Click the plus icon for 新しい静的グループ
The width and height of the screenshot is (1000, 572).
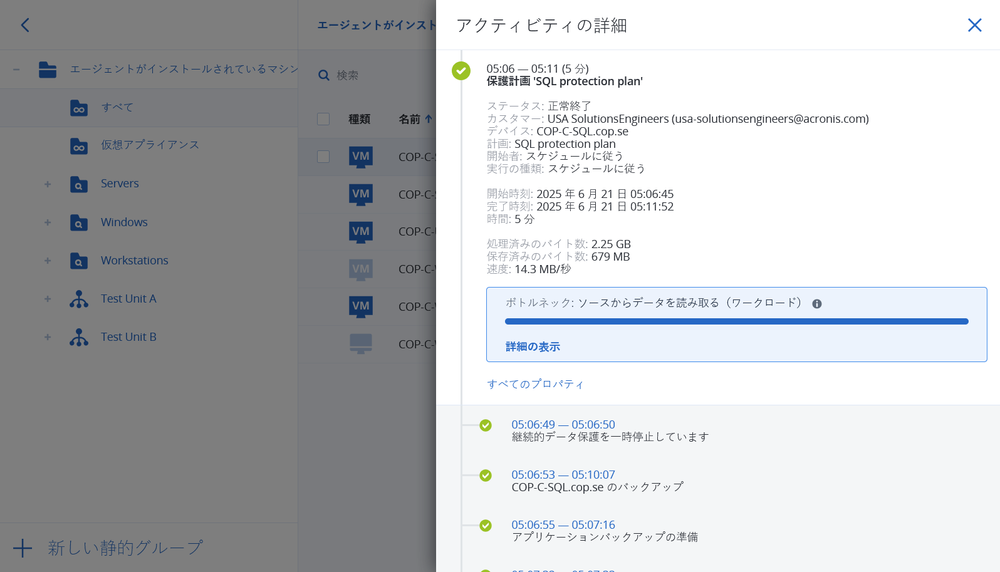click(22, 548)
